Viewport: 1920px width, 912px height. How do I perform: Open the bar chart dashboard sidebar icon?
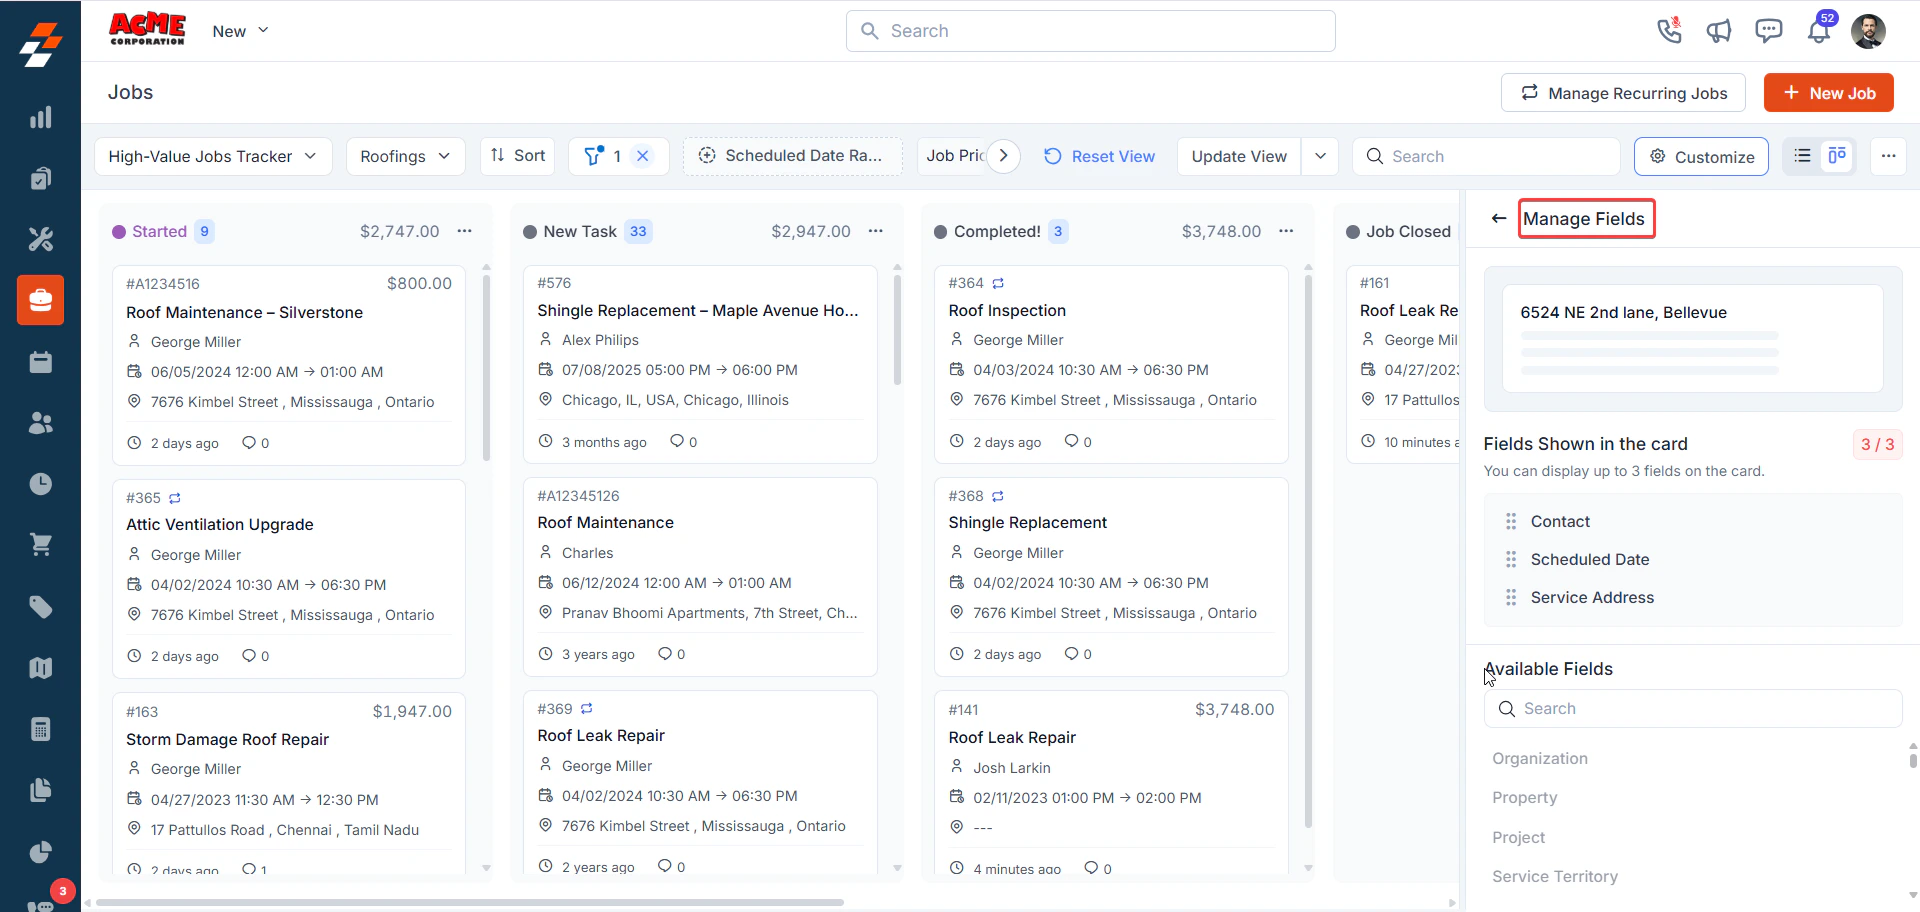pos(40,117)
